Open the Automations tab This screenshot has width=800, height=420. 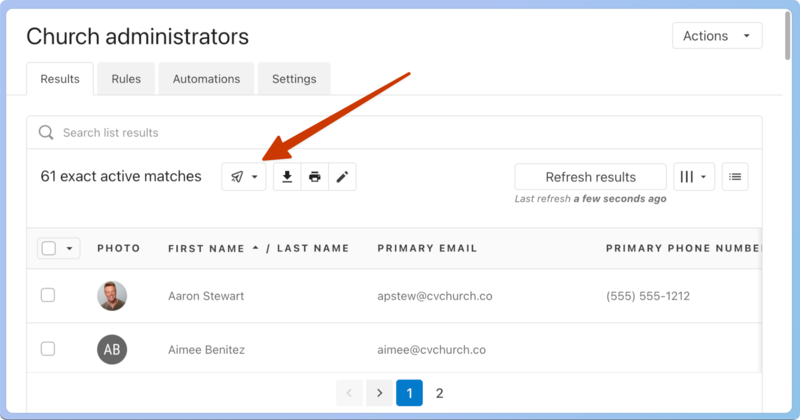pos(206,79)
